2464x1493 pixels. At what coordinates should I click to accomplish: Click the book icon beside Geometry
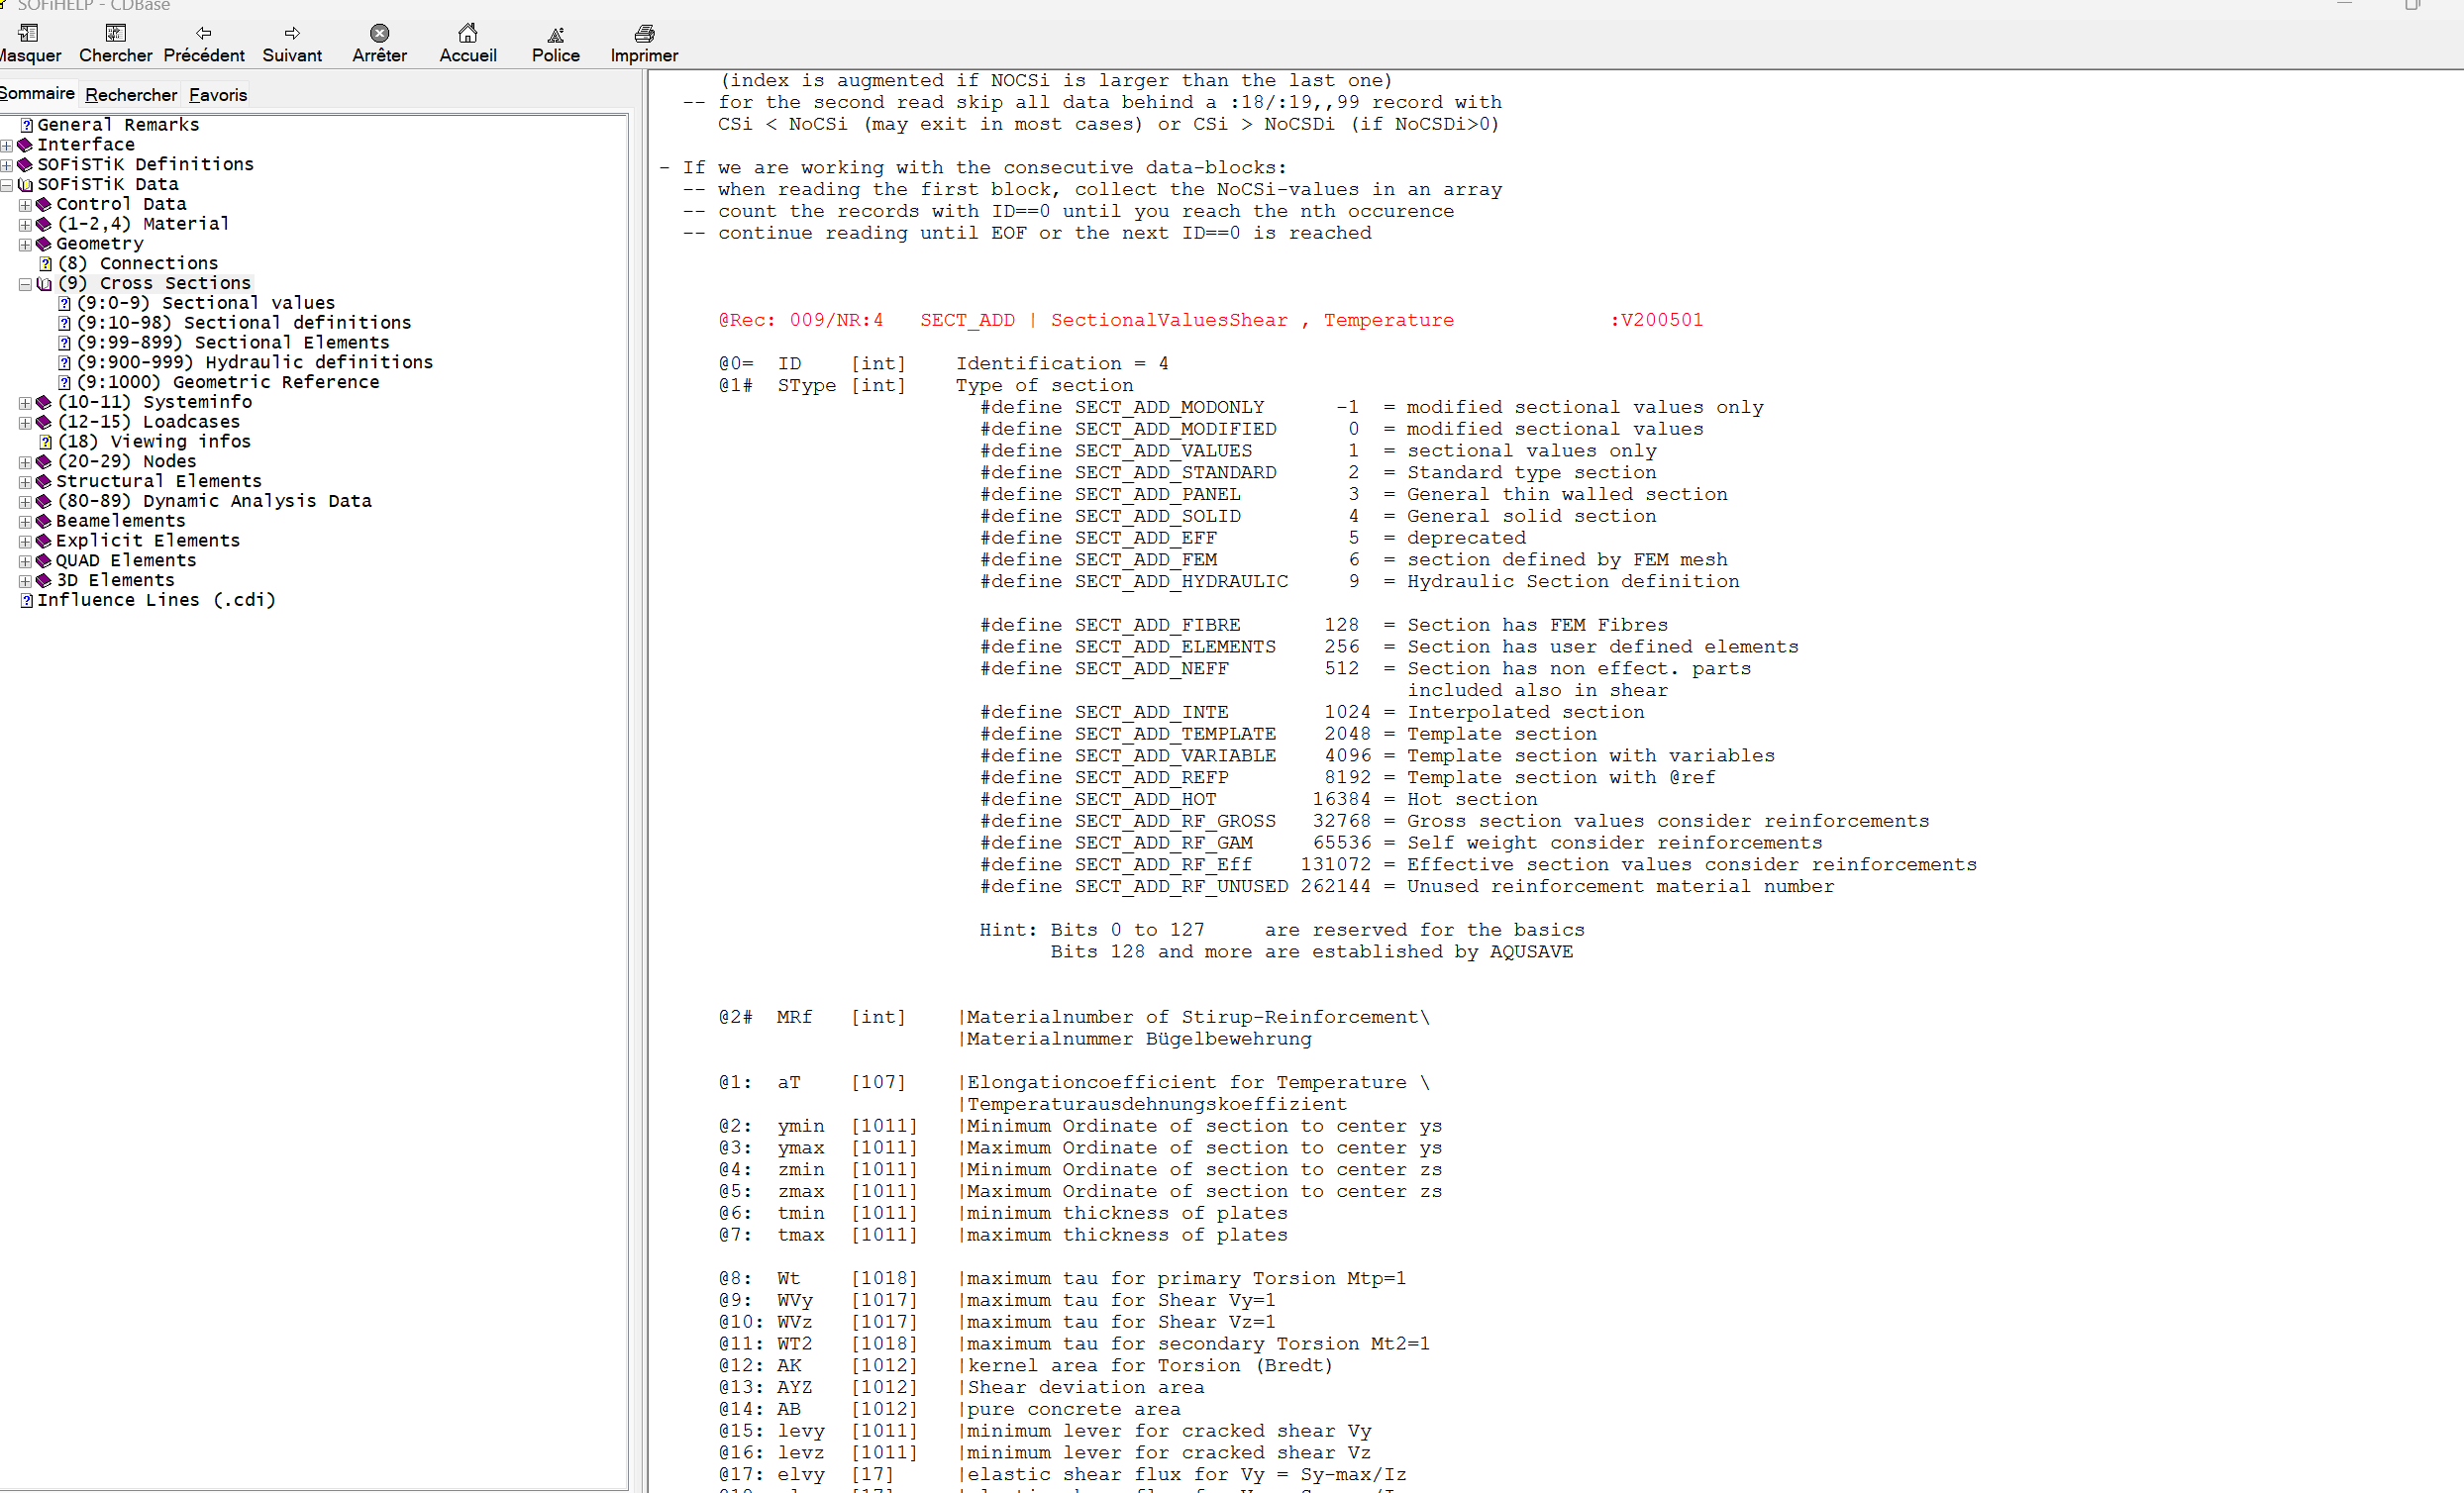tap(44, 245)
